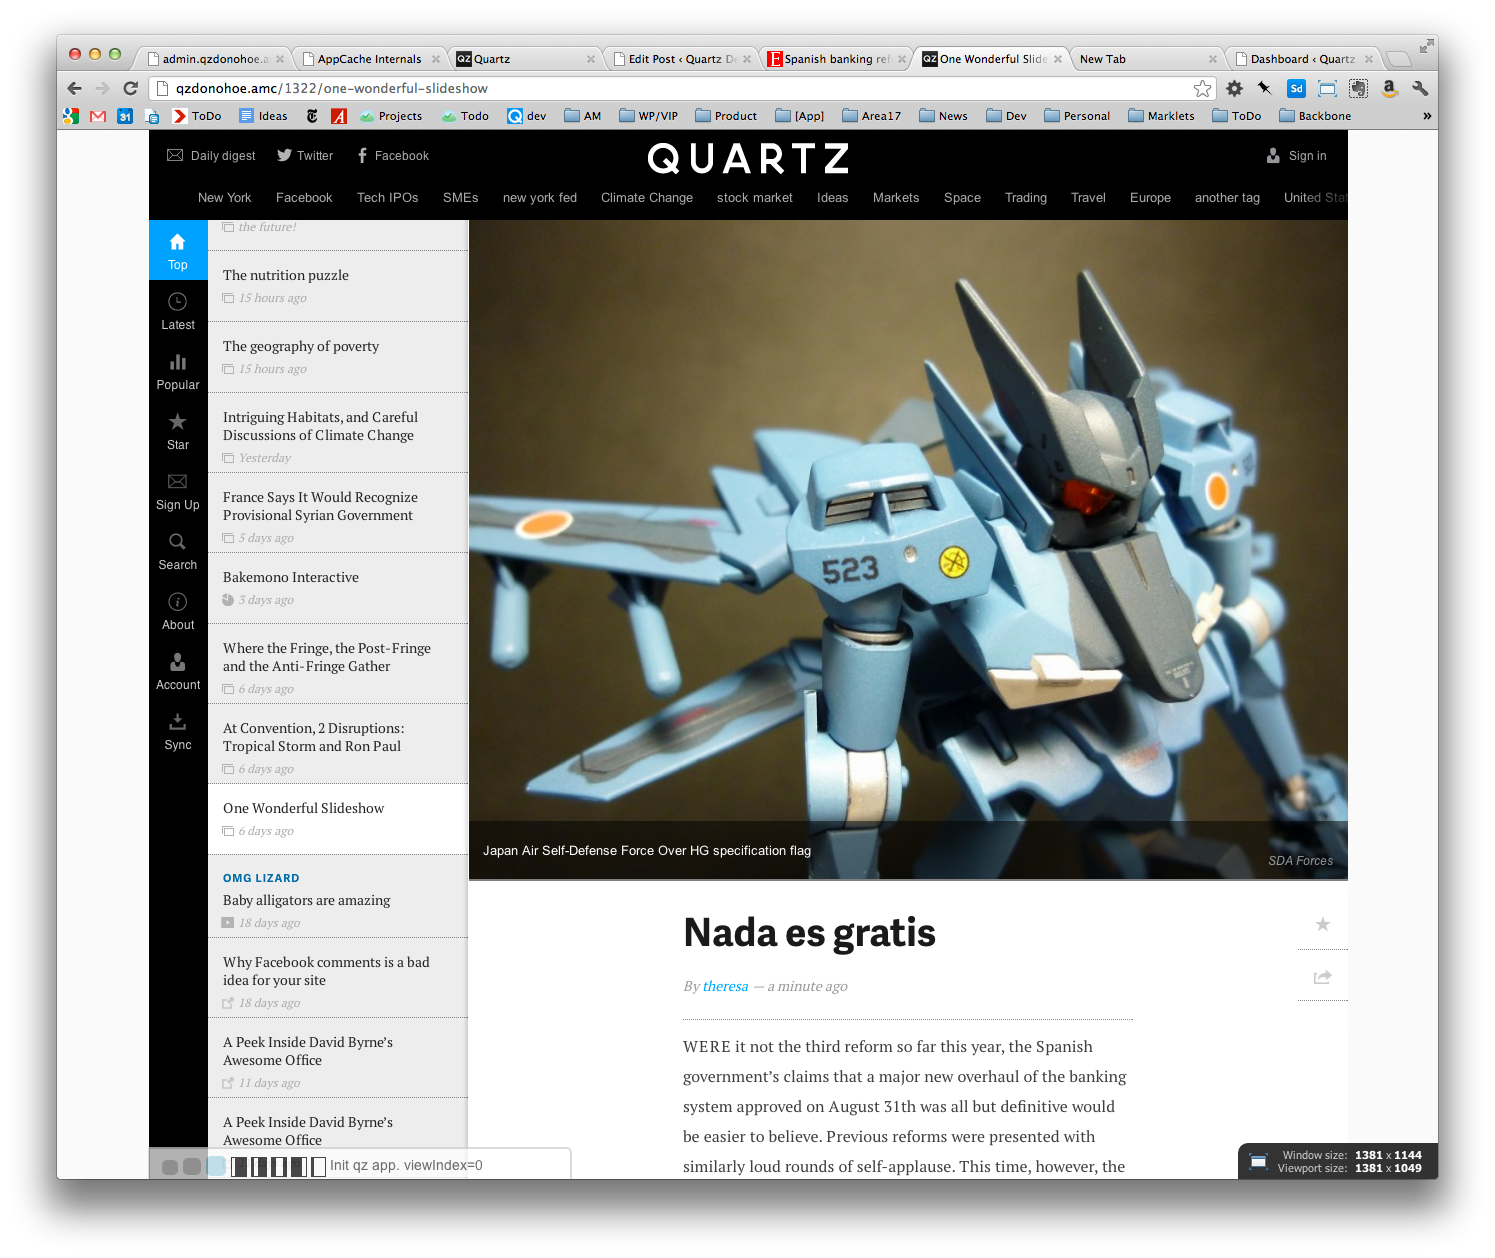Bookmark this page with the star icon
Viewport: 1495px width, 1258px height.
[x=1202, y=88]
